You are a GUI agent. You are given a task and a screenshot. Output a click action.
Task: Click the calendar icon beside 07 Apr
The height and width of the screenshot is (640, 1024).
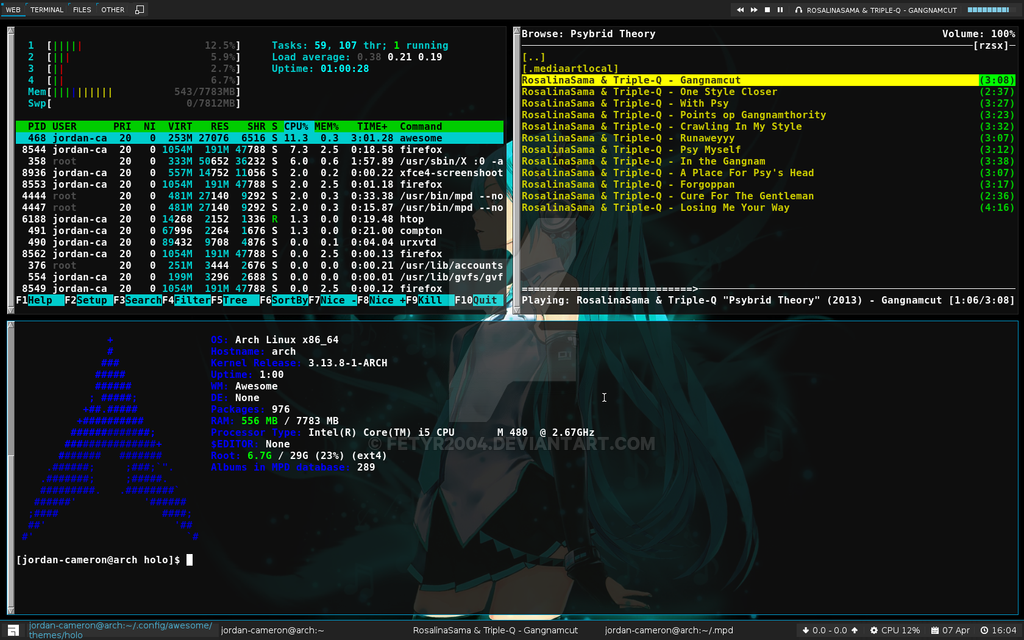coord(936,631)
